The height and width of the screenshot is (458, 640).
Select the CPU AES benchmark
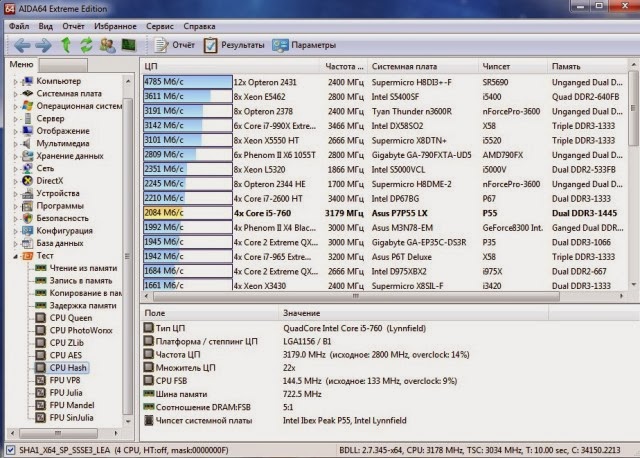(x=66, y=355)
